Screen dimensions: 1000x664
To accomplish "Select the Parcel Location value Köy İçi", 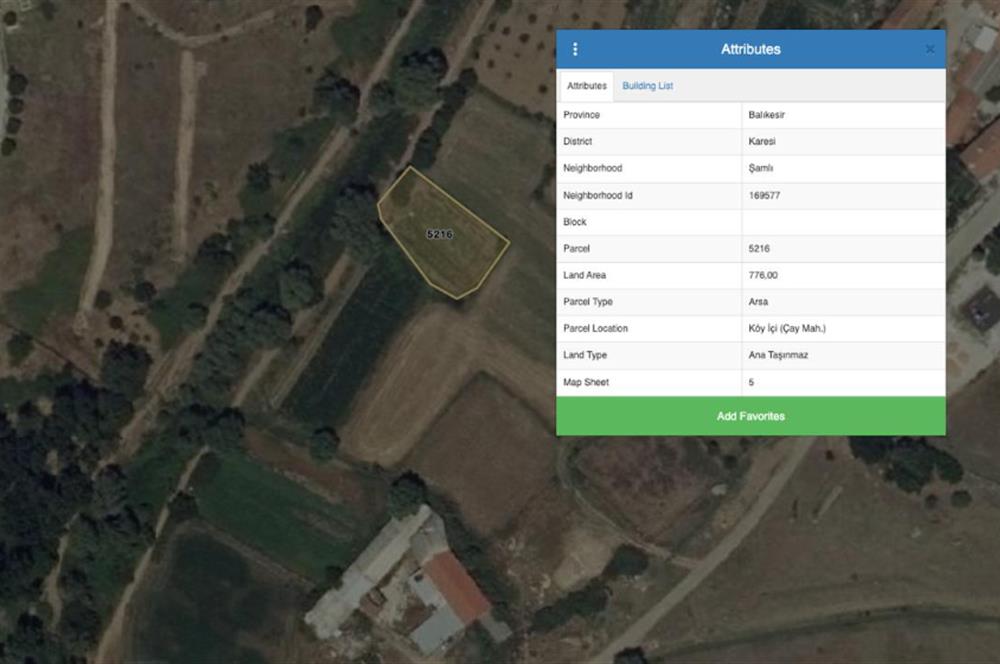I will [787, 328].
